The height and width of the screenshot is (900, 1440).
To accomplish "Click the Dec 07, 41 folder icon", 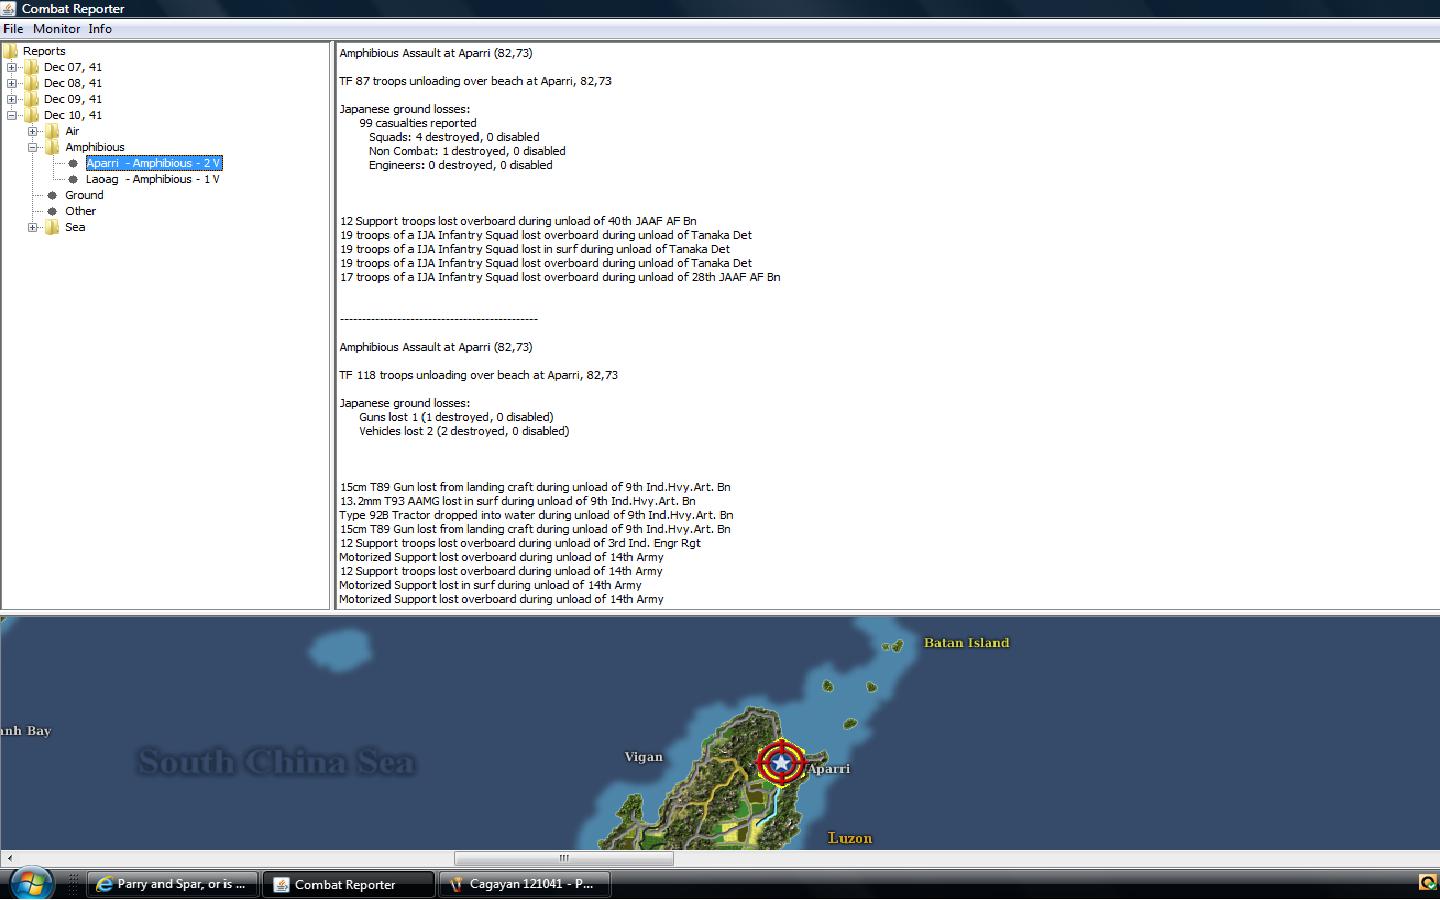I will tap(31, 67).
